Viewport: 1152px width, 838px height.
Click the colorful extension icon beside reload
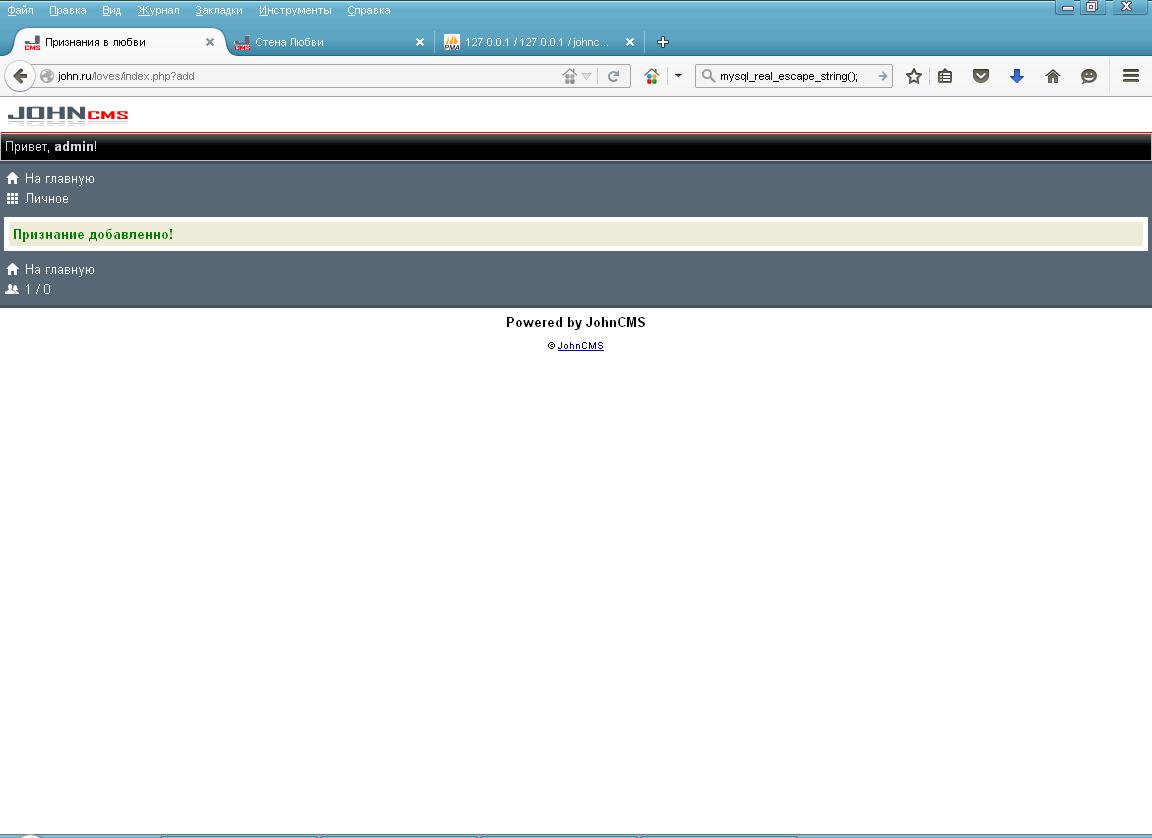point(652,76)
